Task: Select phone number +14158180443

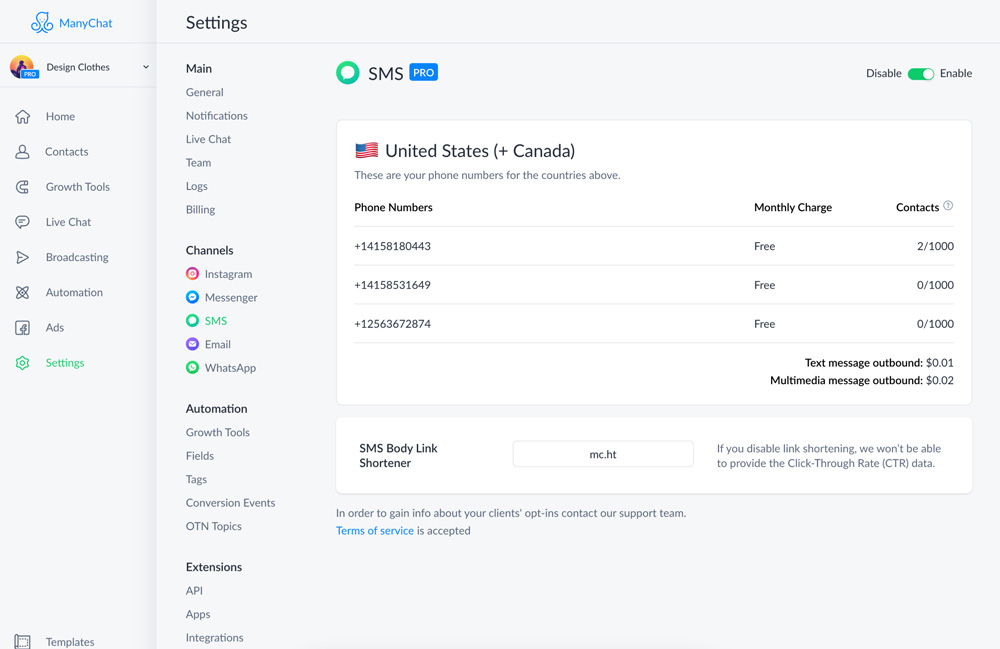Action: pyautogui.click(x=392, y=246)
